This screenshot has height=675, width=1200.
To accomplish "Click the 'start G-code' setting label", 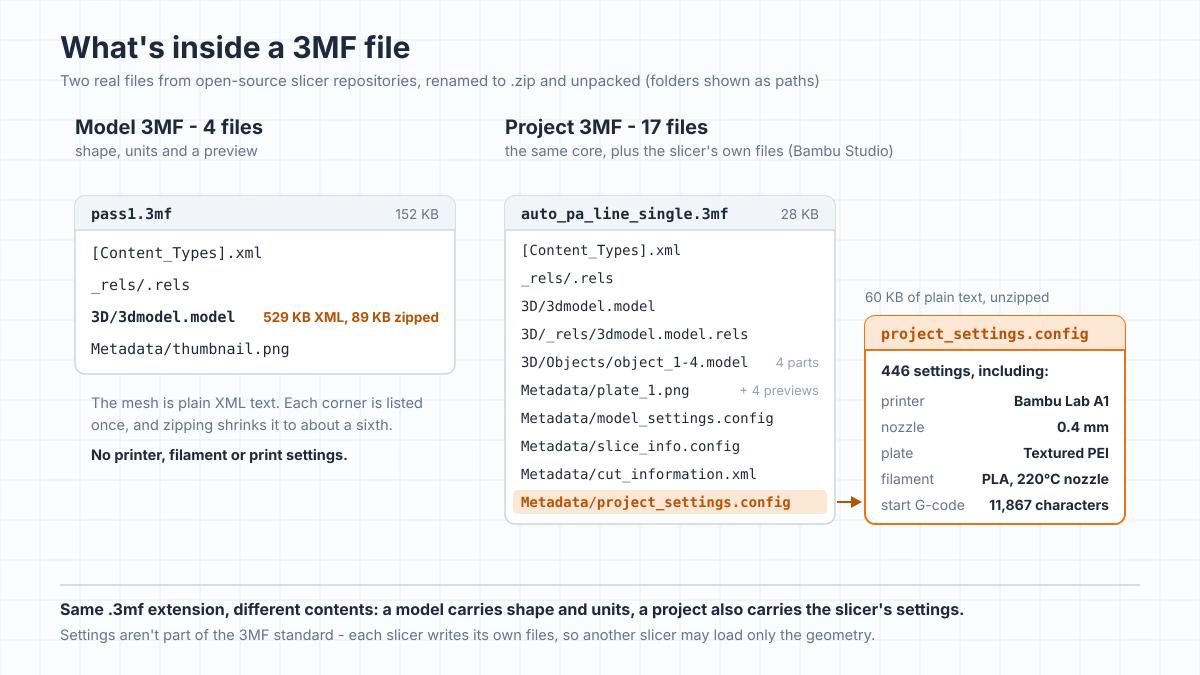I will coord(923,505).
